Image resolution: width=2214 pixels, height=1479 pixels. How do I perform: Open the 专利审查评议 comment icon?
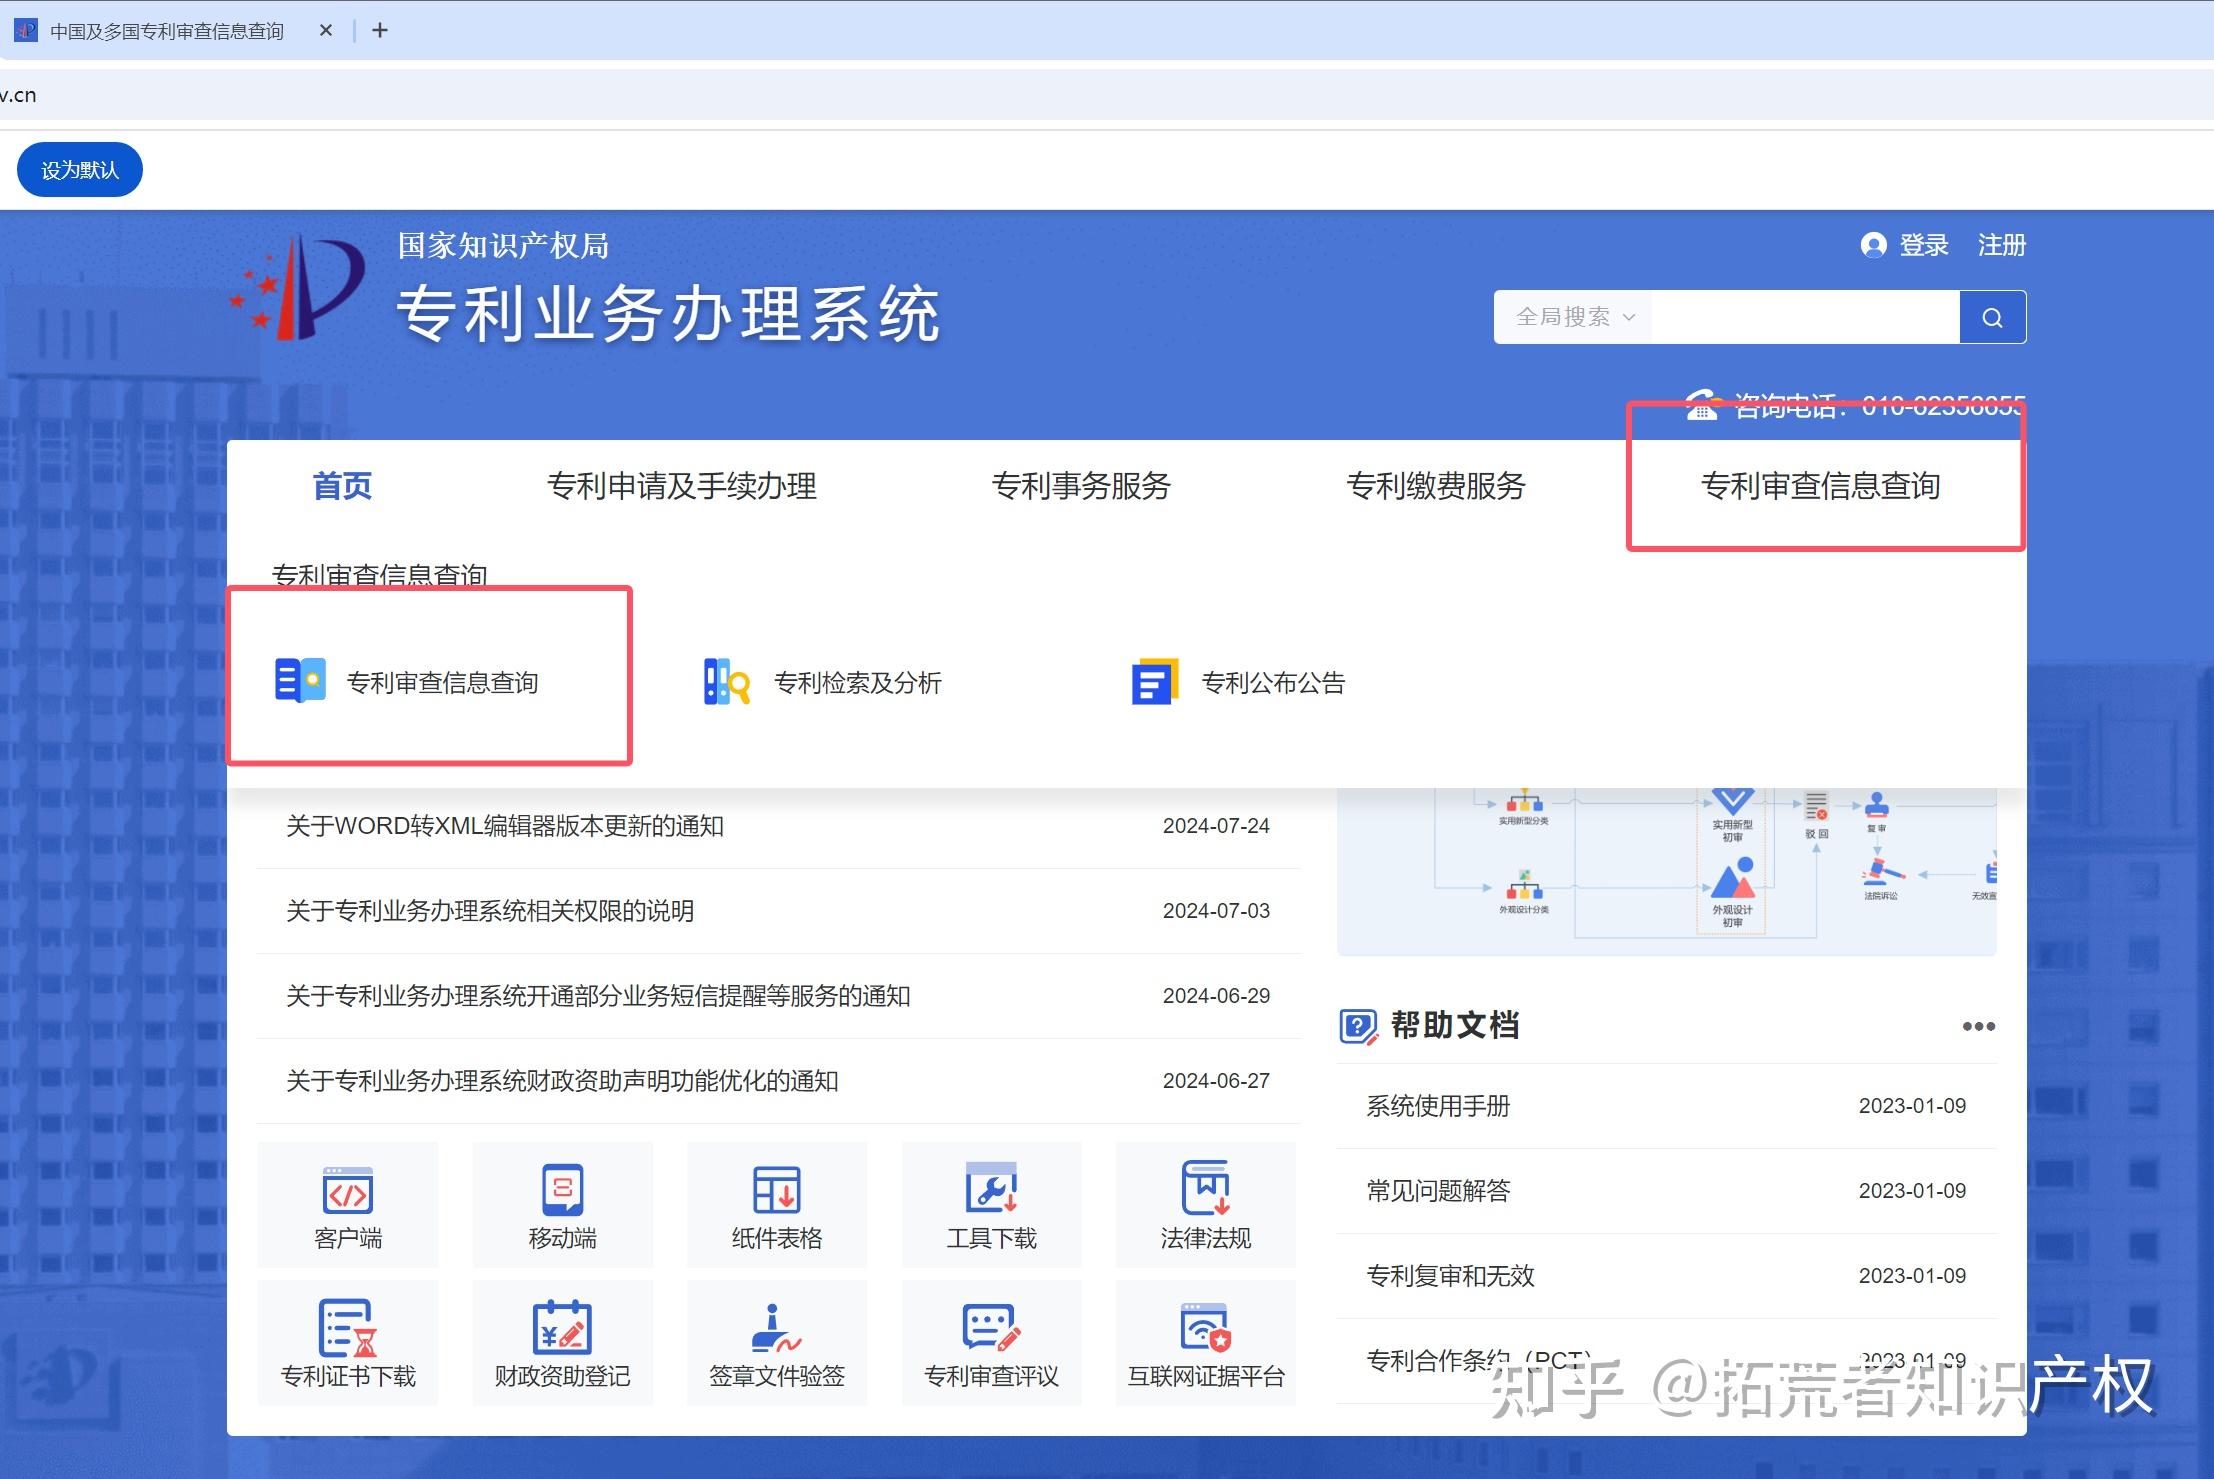point(991,1328)
